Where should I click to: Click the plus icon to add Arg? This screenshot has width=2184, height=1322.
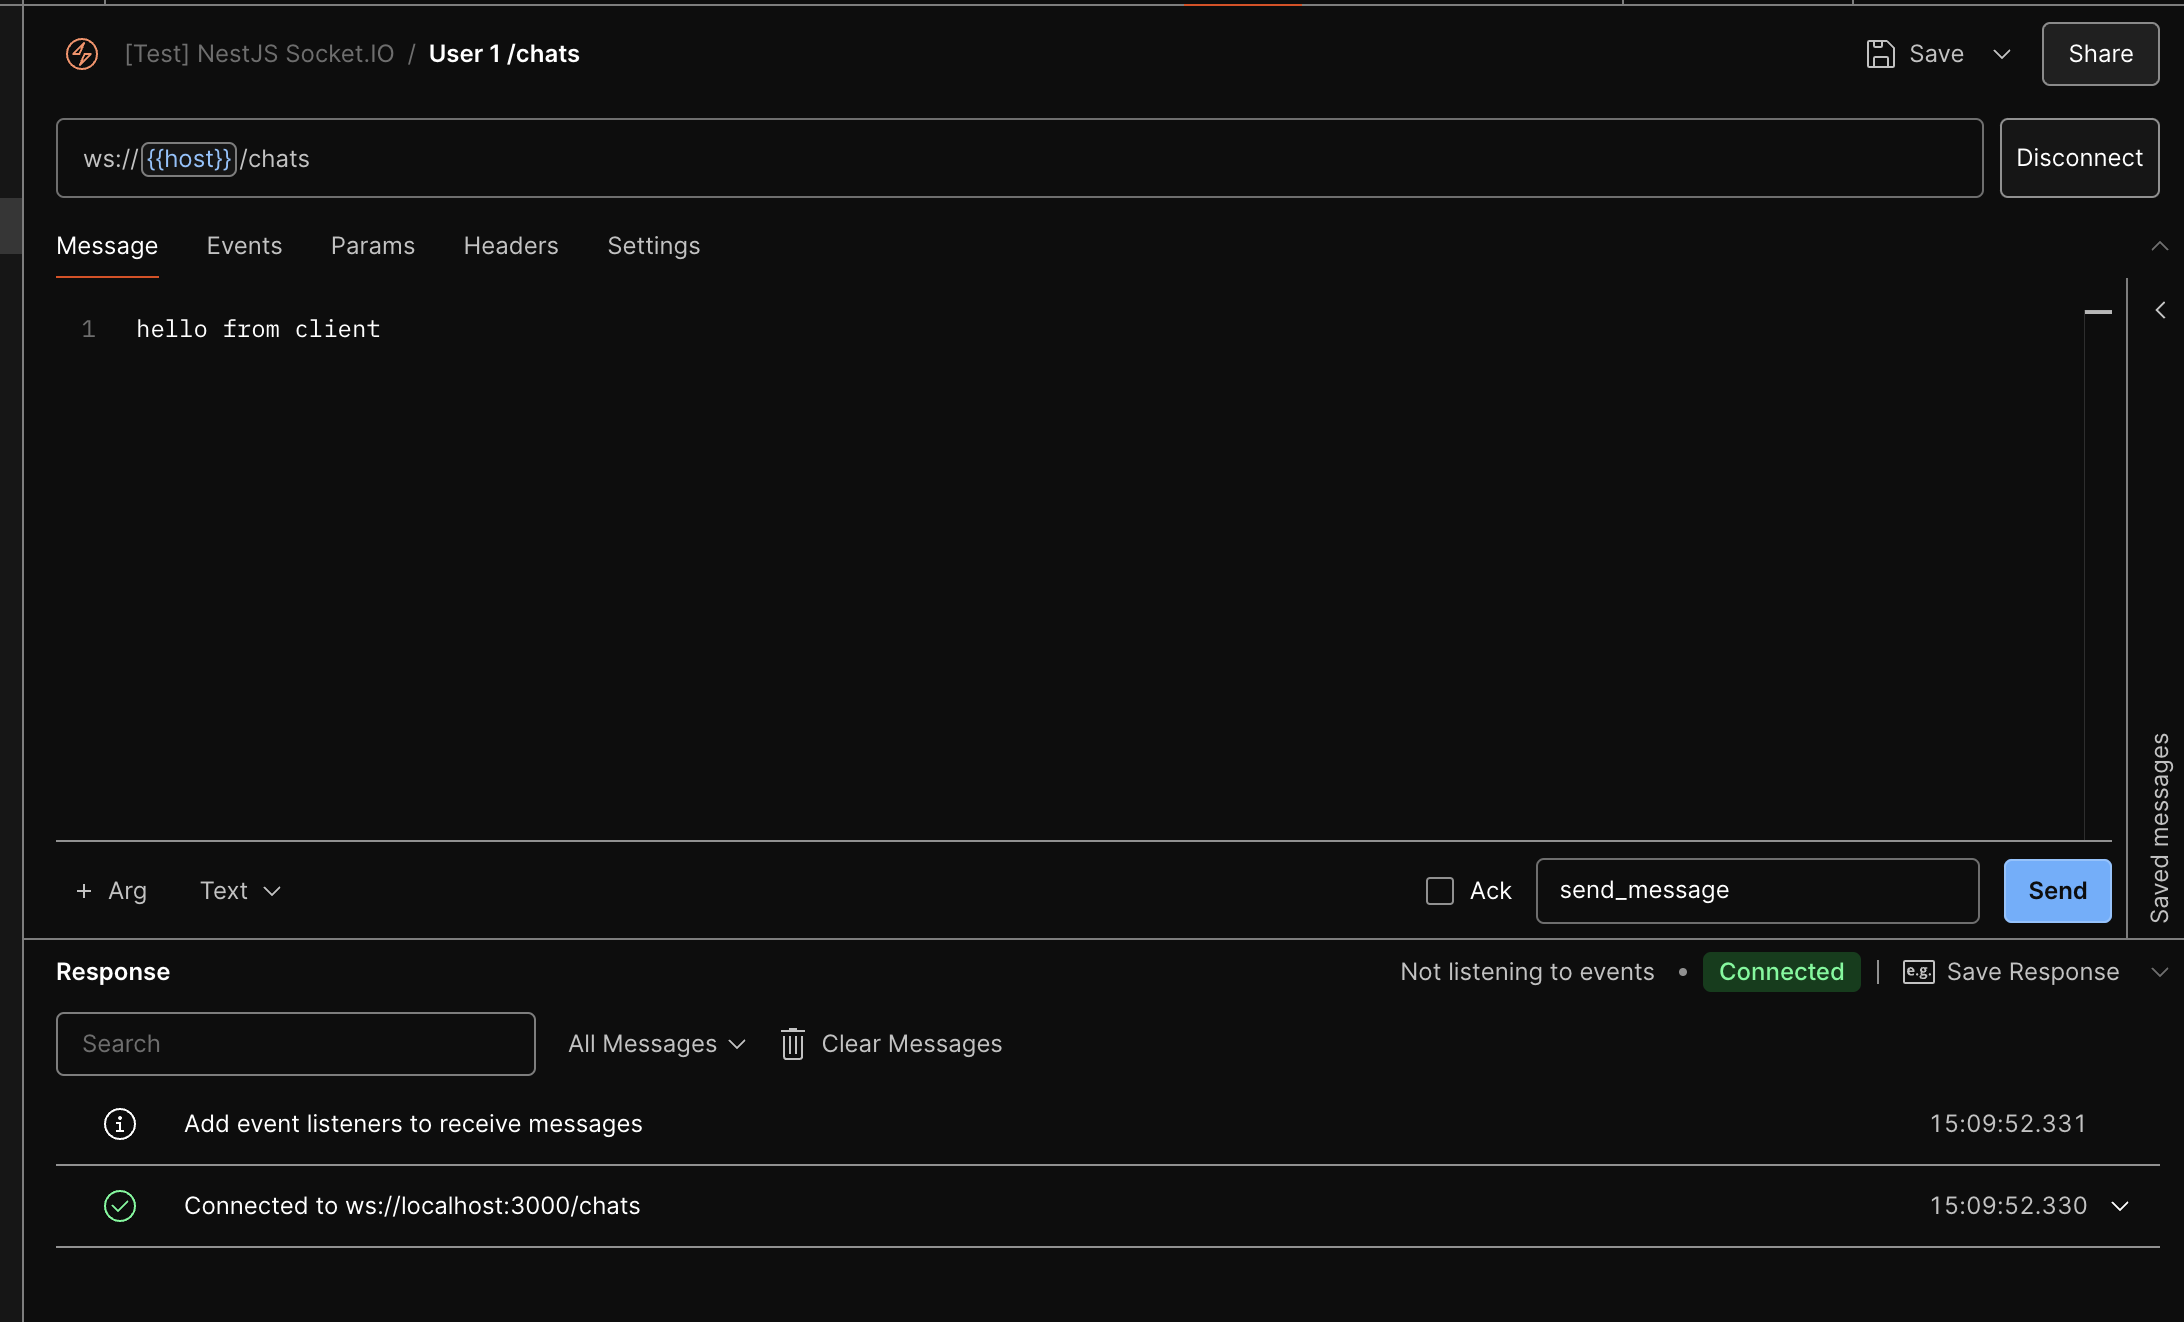click(x=84, y=891)
